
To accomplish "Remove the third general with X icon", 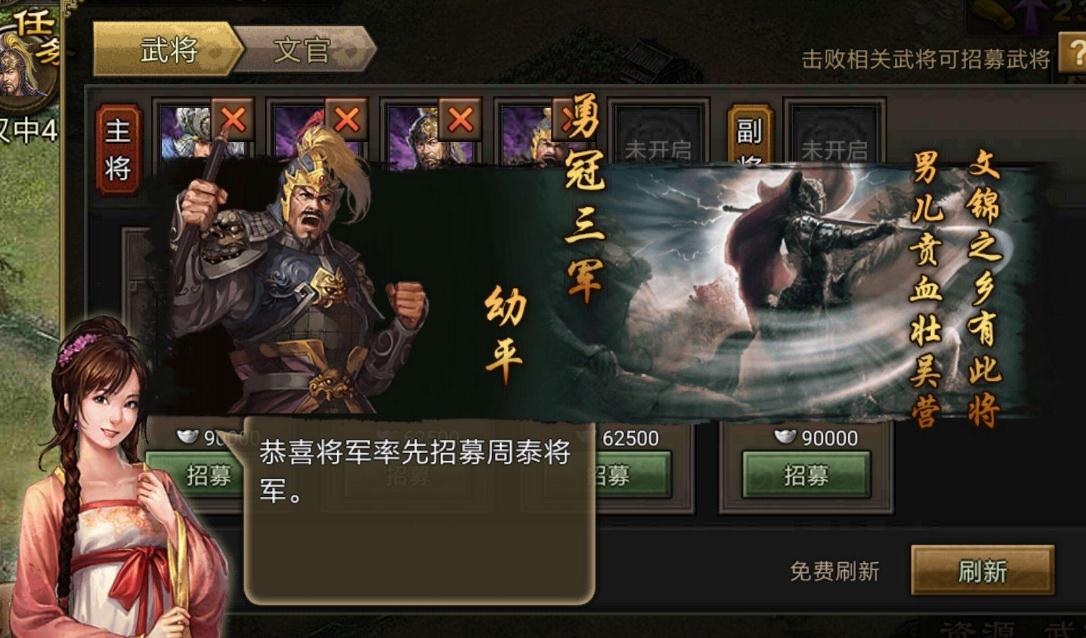I will pos(460,120).
